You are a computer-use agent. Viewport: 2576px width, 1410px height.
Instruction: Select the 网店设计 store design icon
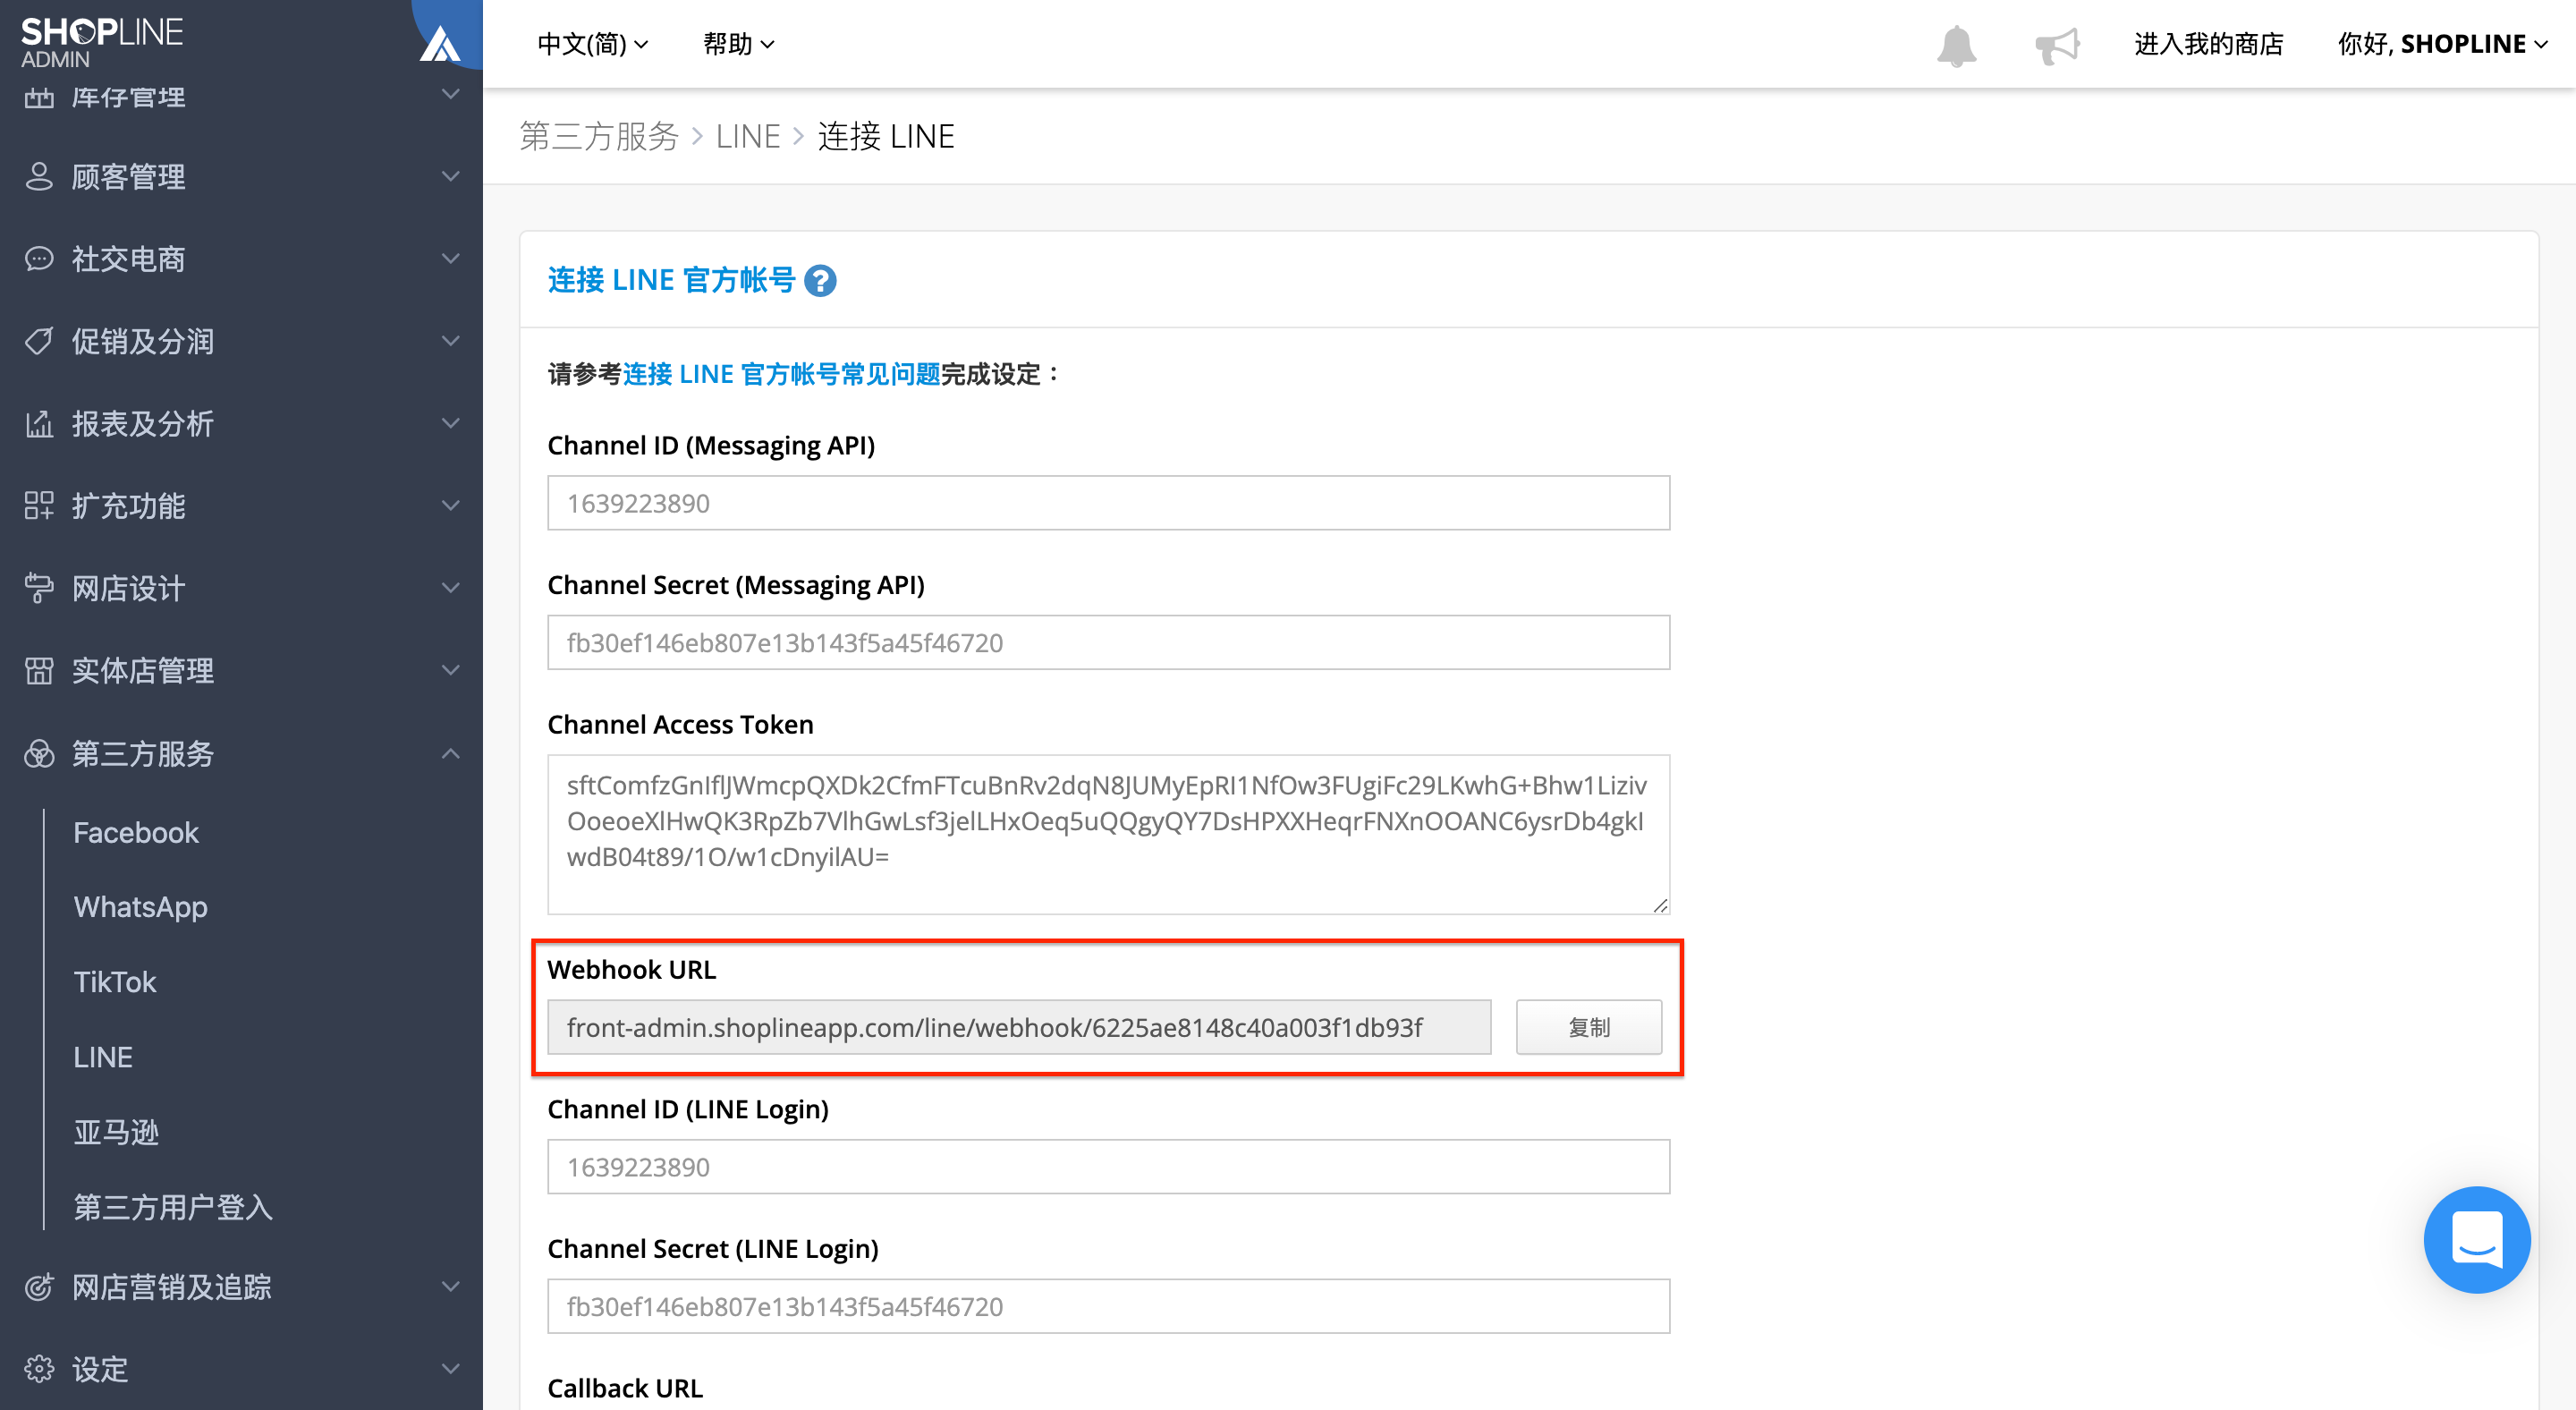(x=39, y=588)
